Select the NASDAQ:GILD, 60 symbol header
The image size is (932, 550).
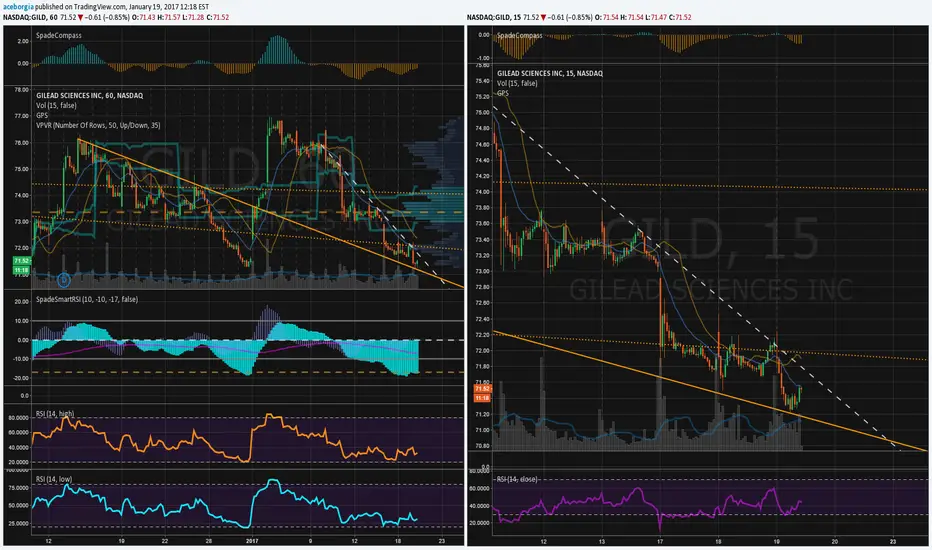click(30, 17)
